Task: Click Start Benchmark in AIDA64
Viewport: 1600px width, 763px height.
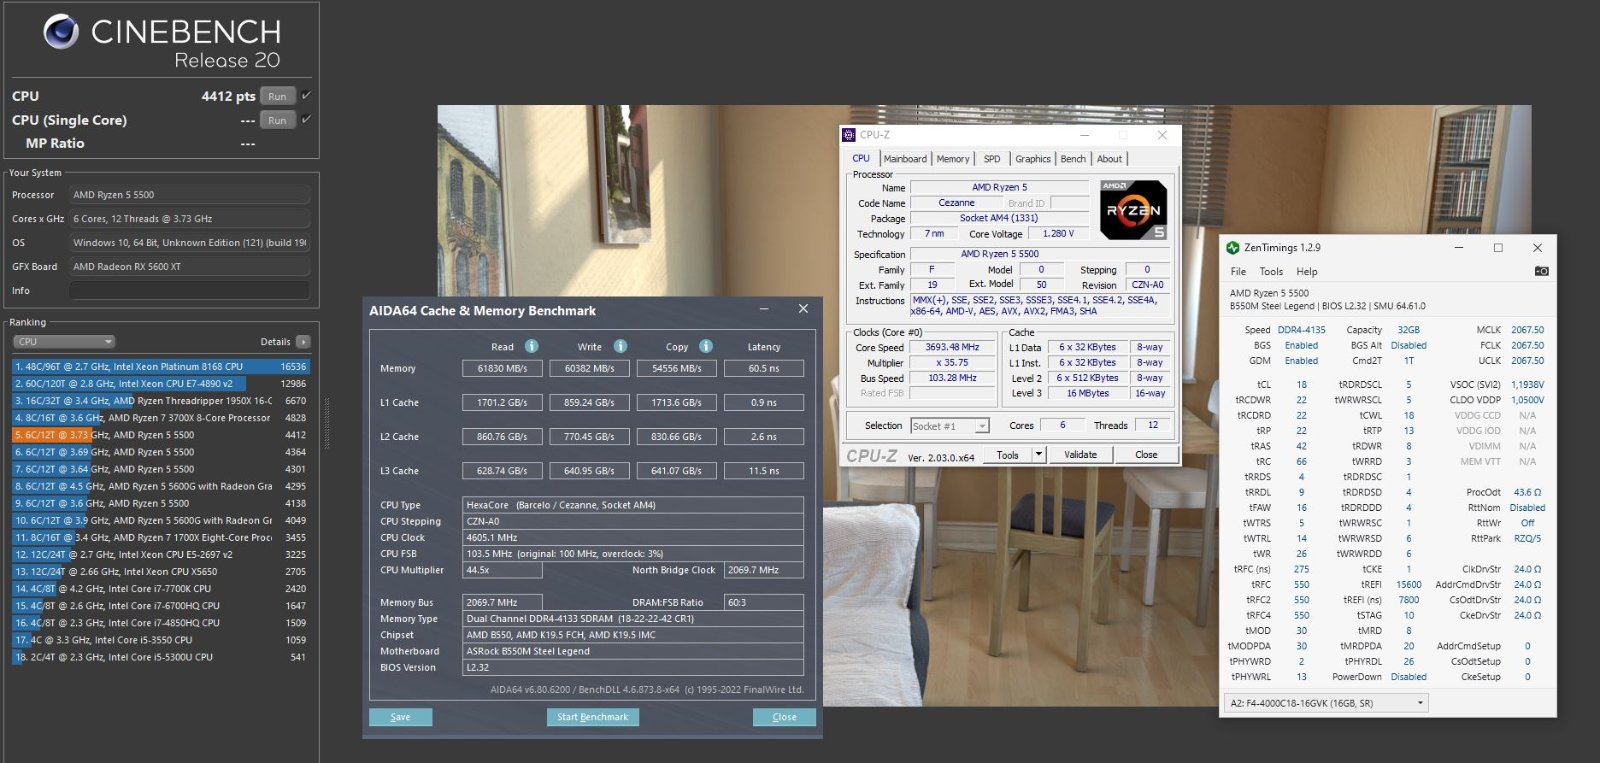Action: 593,717
